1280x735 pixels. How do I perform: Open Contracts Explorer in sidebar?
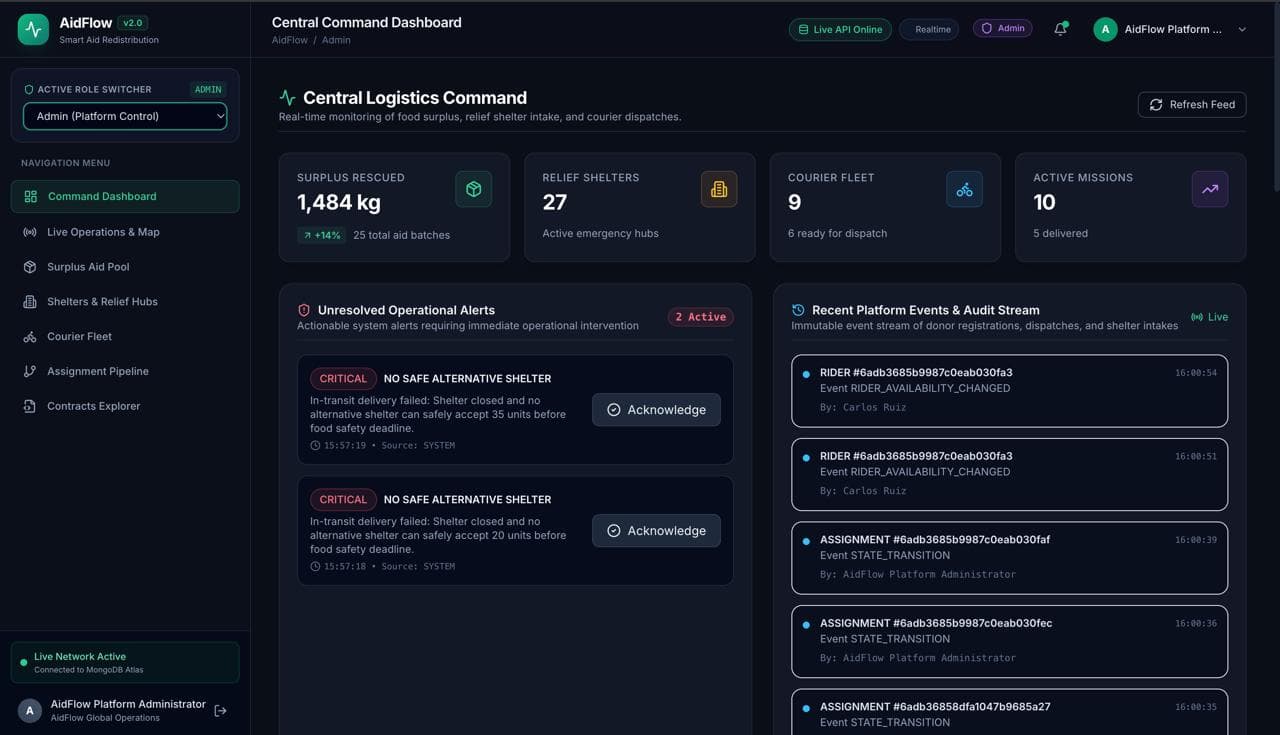tap(125, 406)
